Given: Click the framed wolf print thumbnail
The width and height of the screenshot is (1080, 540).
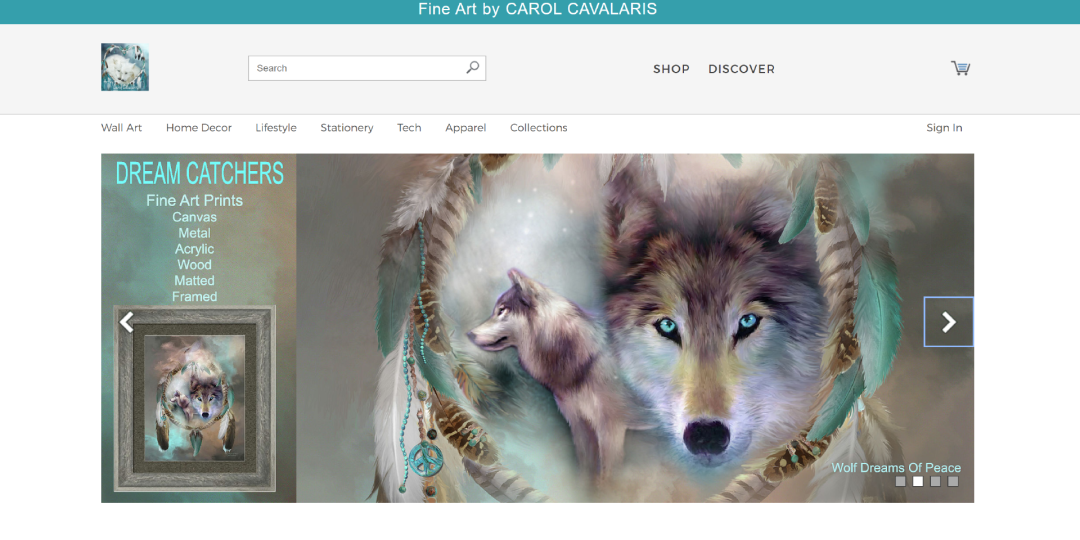Looking at the screenshot, I should click(x=194, y=398).
